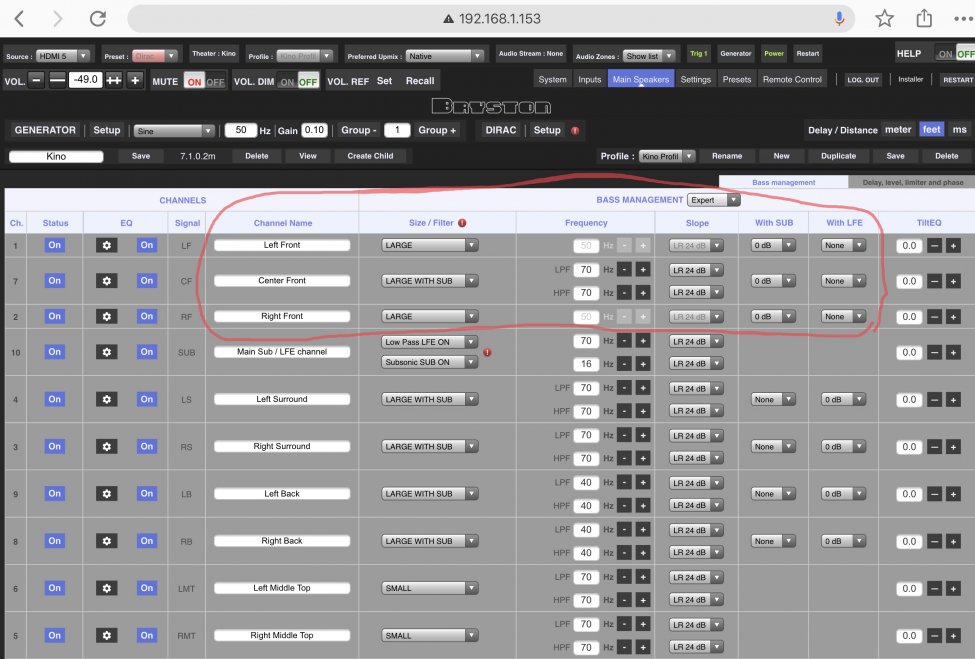Toggle the VOL. DIM switch
Viewport: 975px width, 659px height.
[298, 81]
